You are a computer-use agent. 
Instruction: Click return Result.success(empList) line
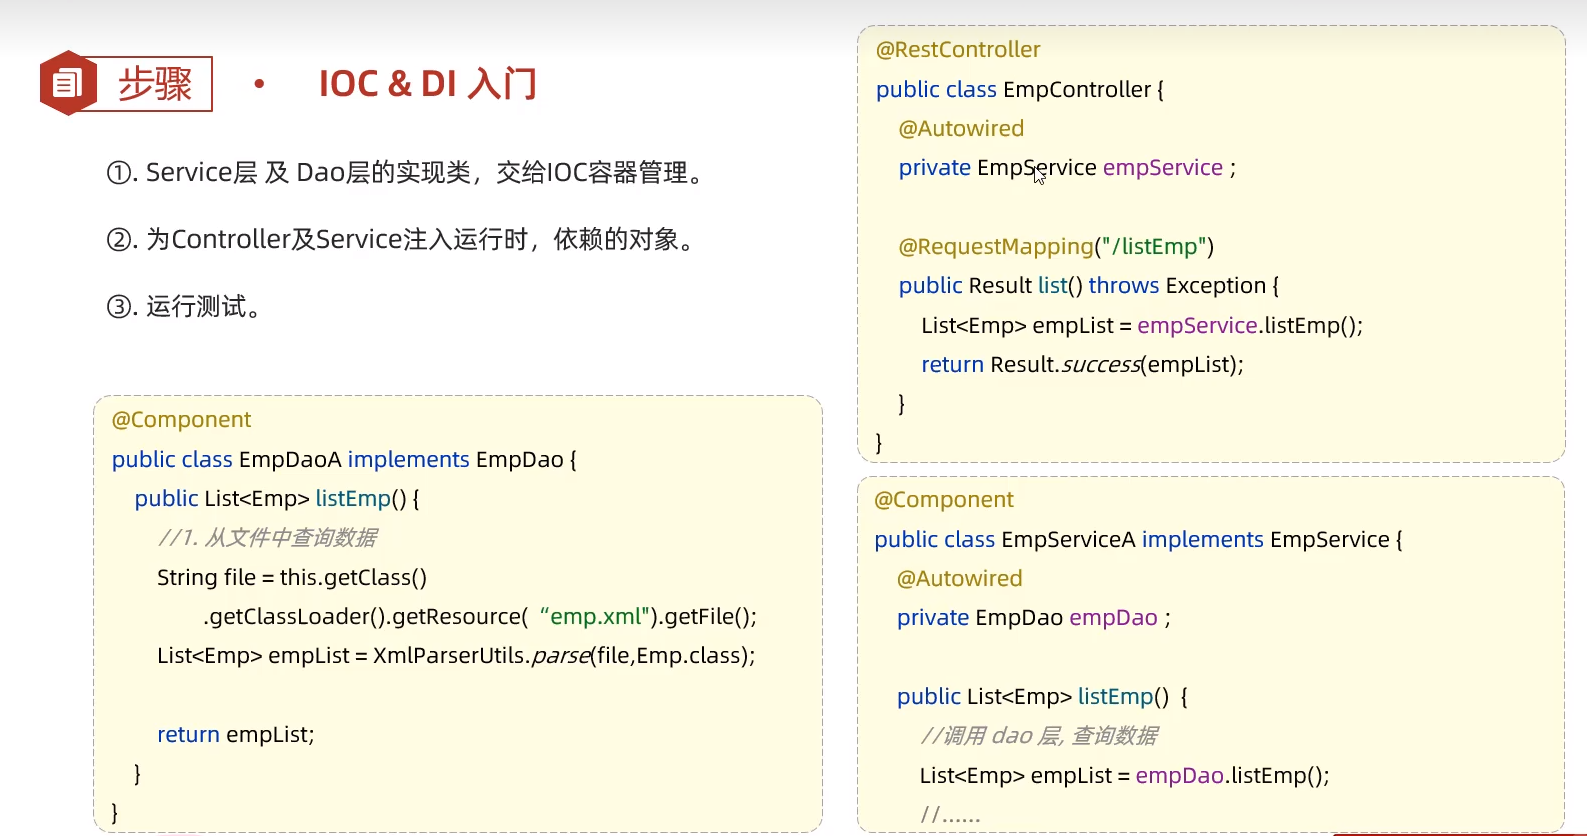pos(1082,365)
